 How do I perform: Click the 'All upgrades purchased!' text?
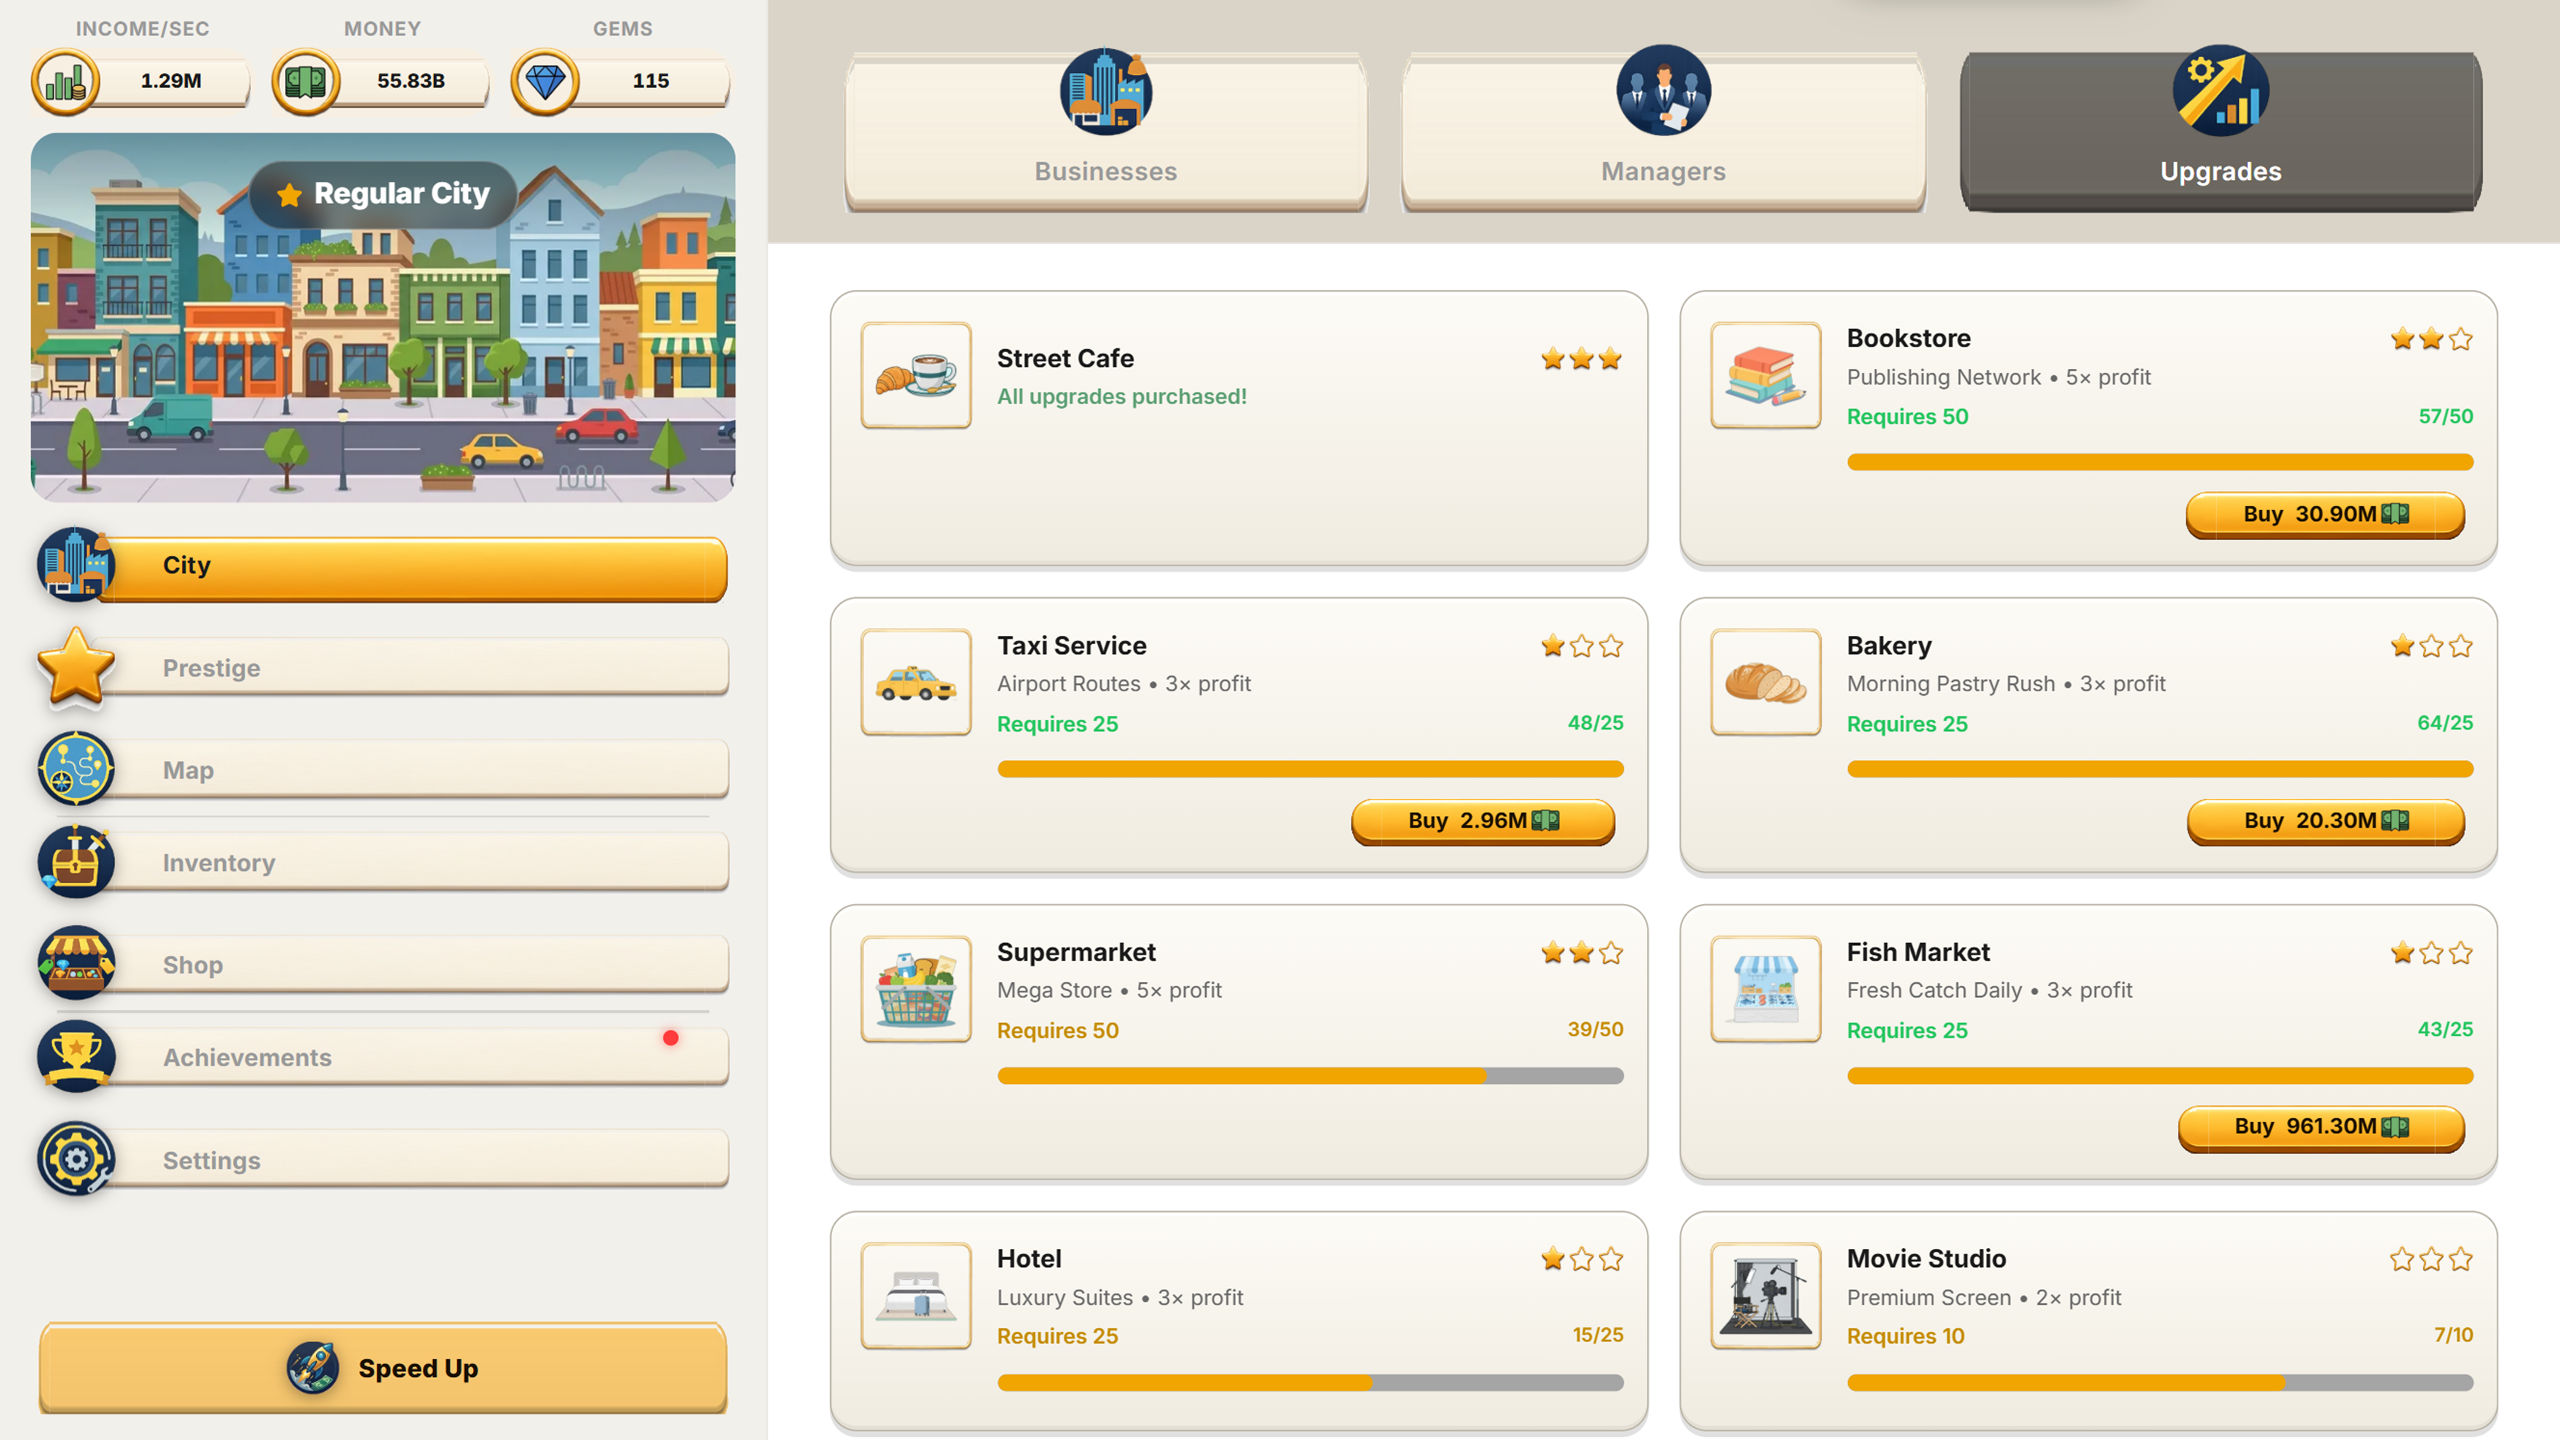(x=1121, y=397)
